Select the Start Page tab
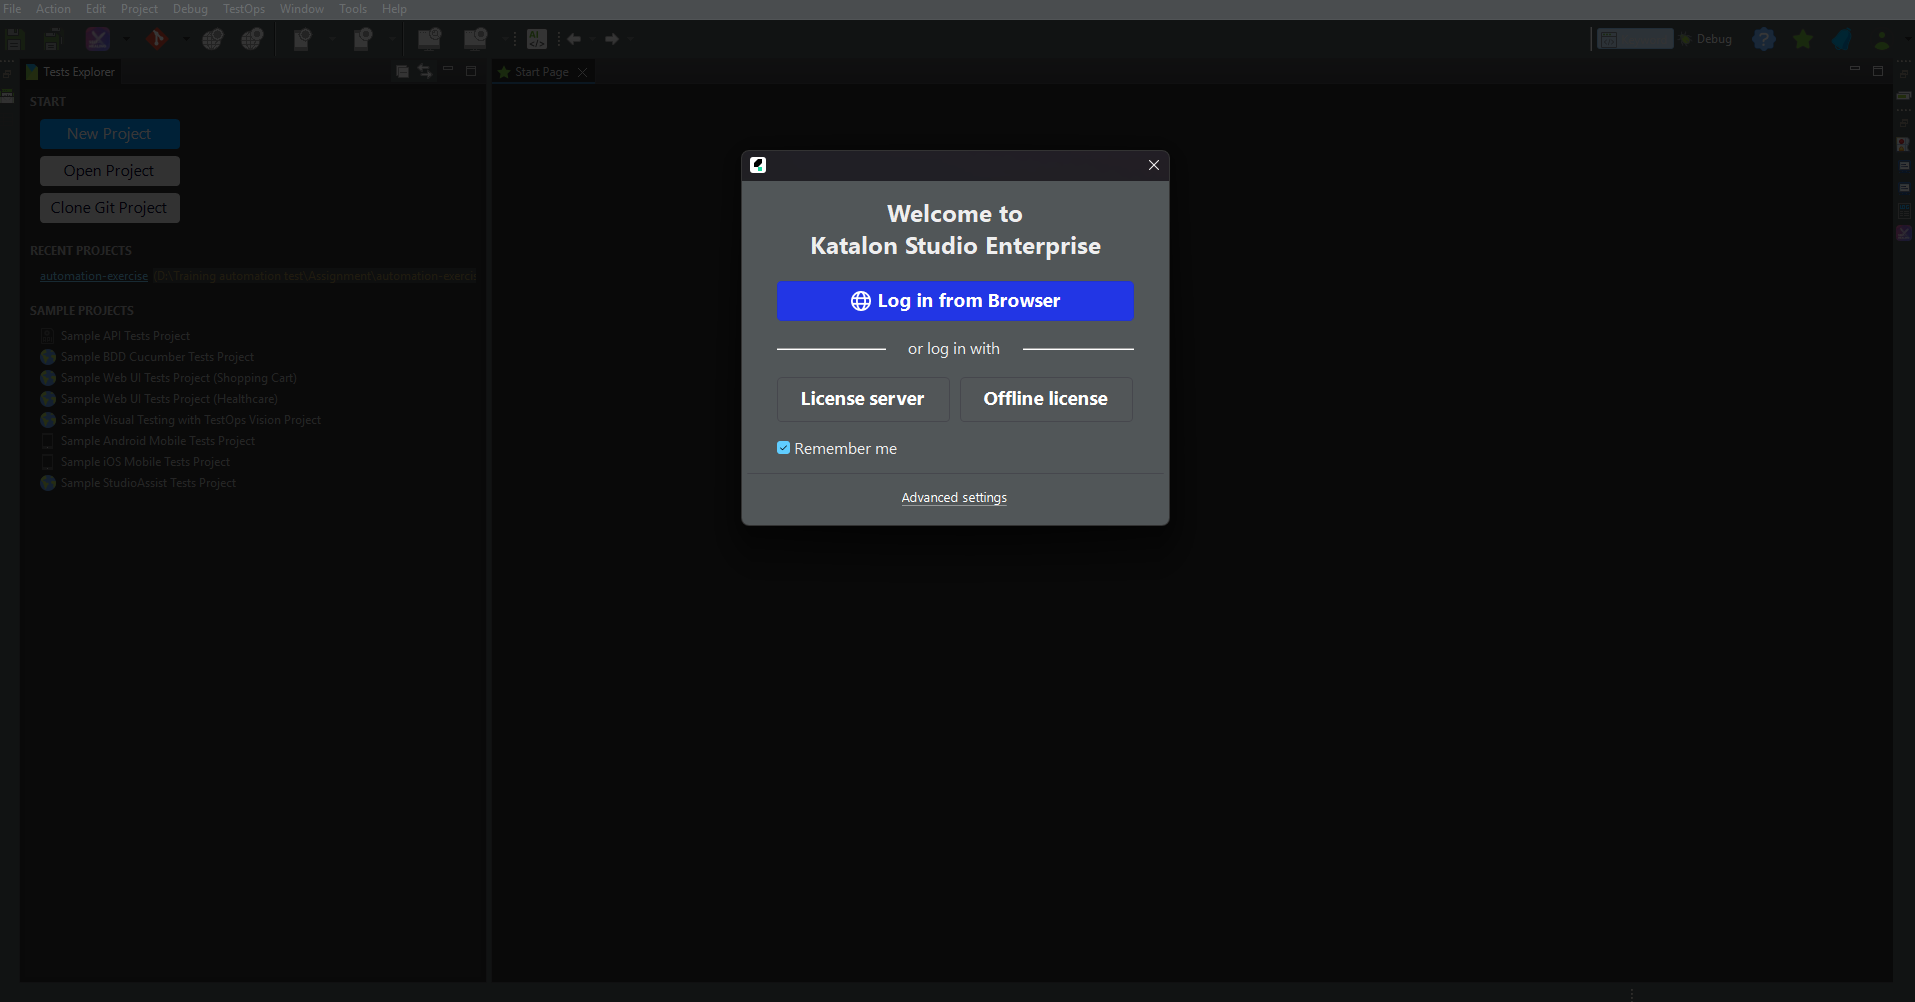 pos(541,72)
